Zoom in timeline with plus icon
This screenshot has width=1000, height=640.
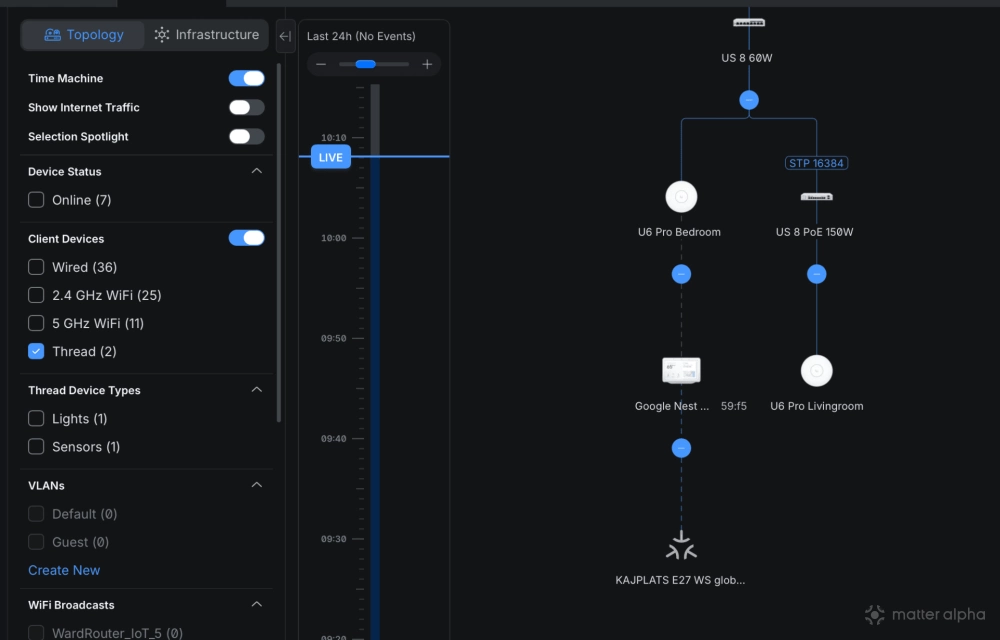coord(427,64)
